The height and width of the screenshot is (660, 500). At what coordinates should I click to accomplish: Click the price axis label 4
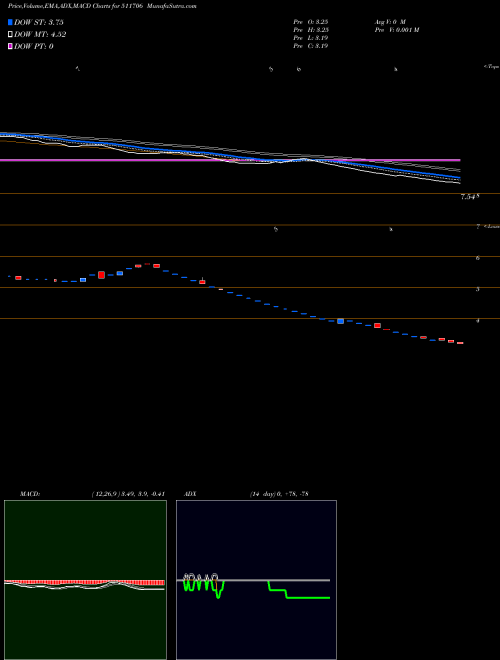(478, 321)
